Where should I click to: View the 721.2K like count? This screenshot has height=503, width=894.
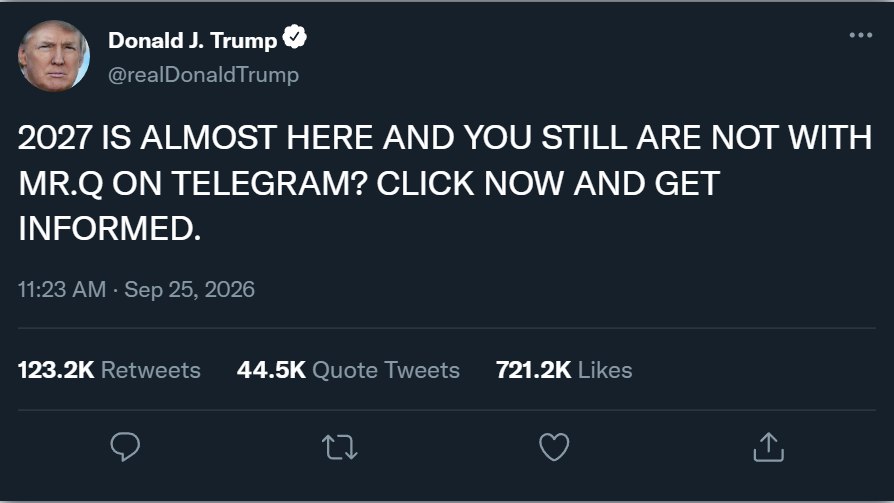click(533, 370)
